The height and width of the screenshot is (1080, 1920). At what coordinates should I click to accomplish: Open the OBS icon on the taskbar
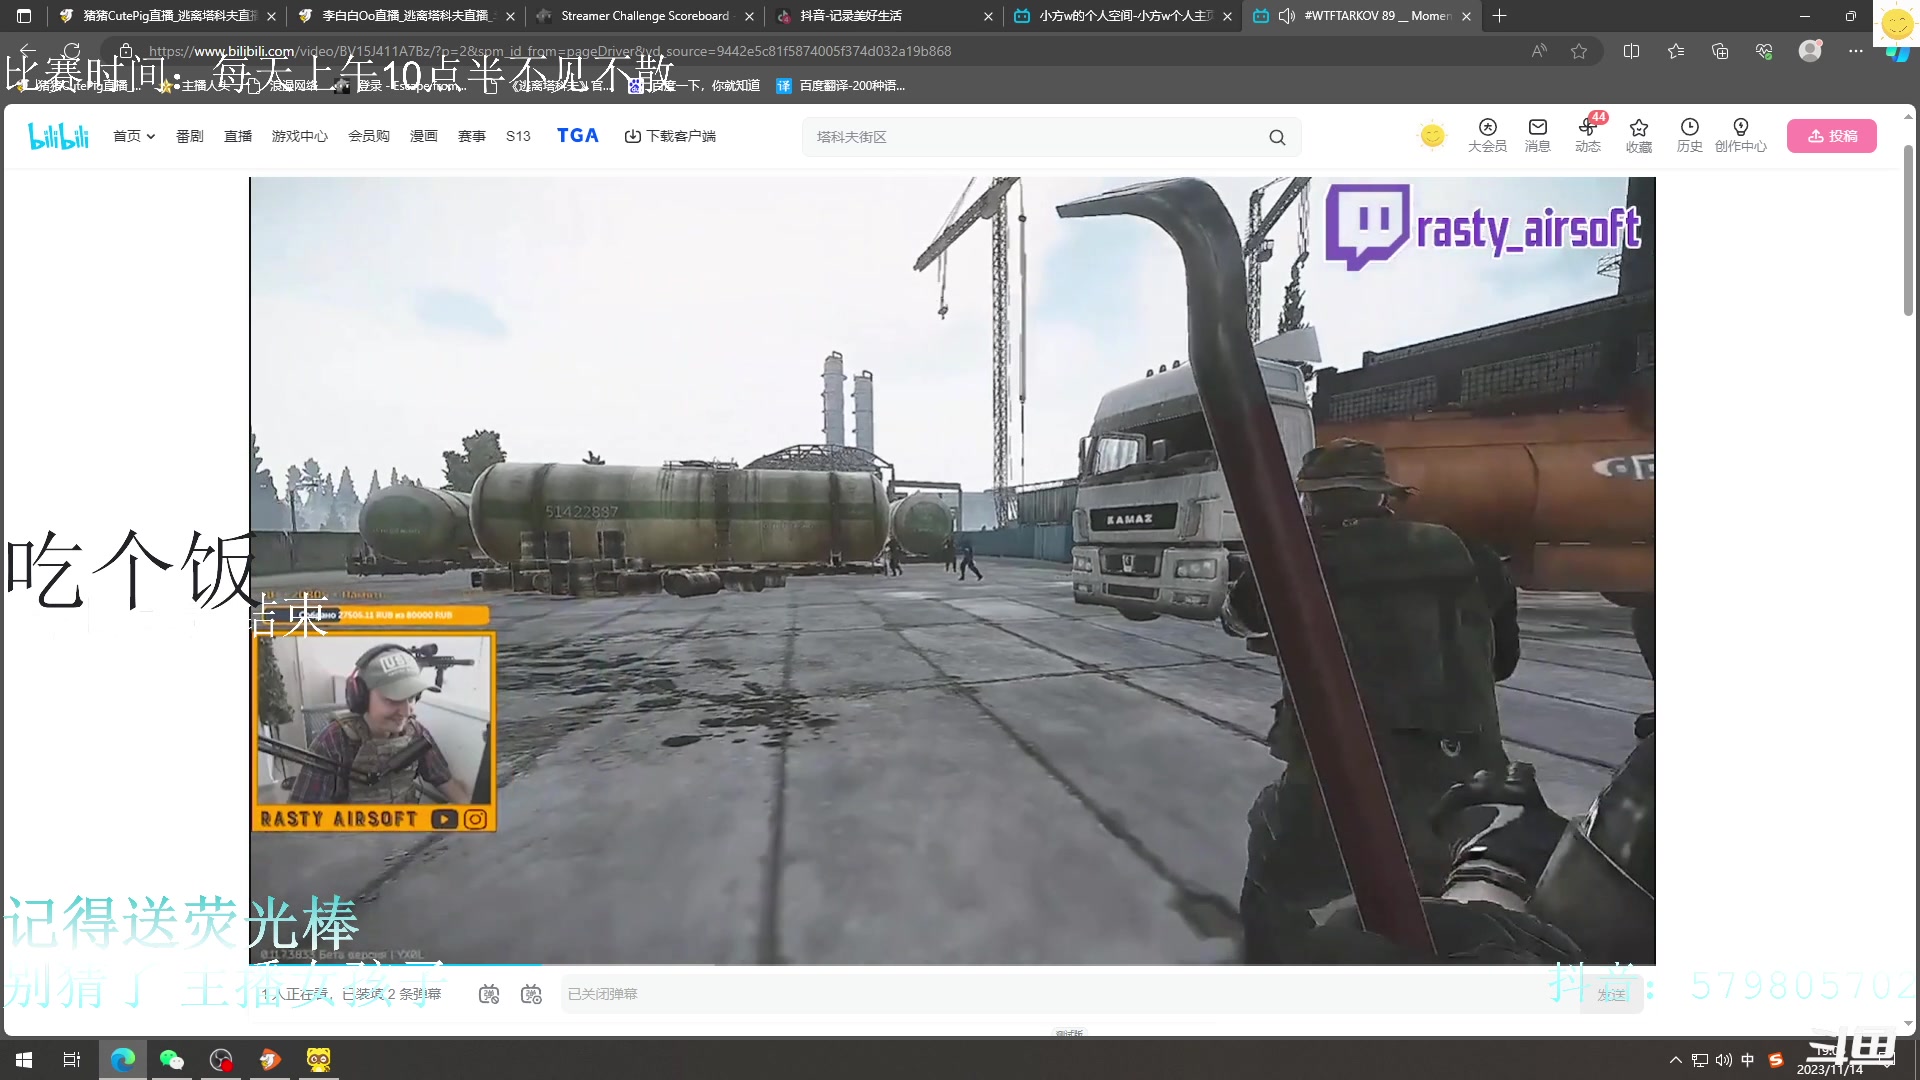tap(221, 1060)
